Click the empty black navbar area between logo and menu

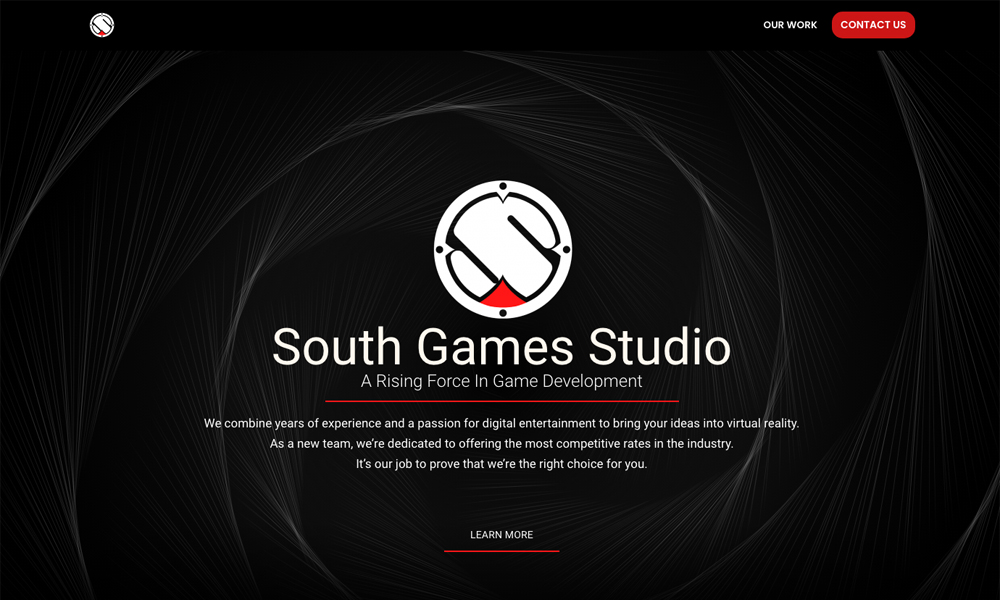(x=430, y=25)
